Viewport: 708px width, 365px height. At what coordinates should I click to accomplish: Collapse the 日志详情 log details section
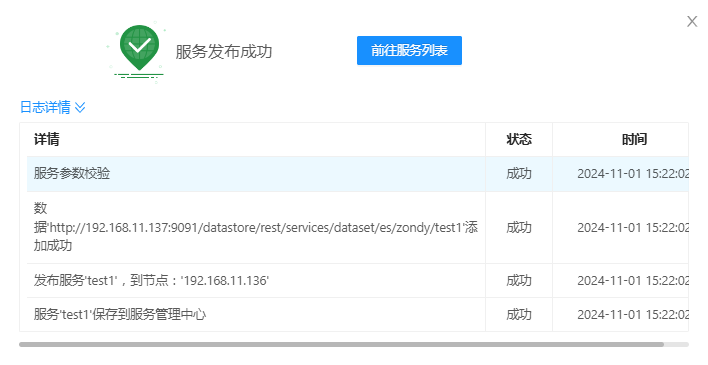click(52, 107)
